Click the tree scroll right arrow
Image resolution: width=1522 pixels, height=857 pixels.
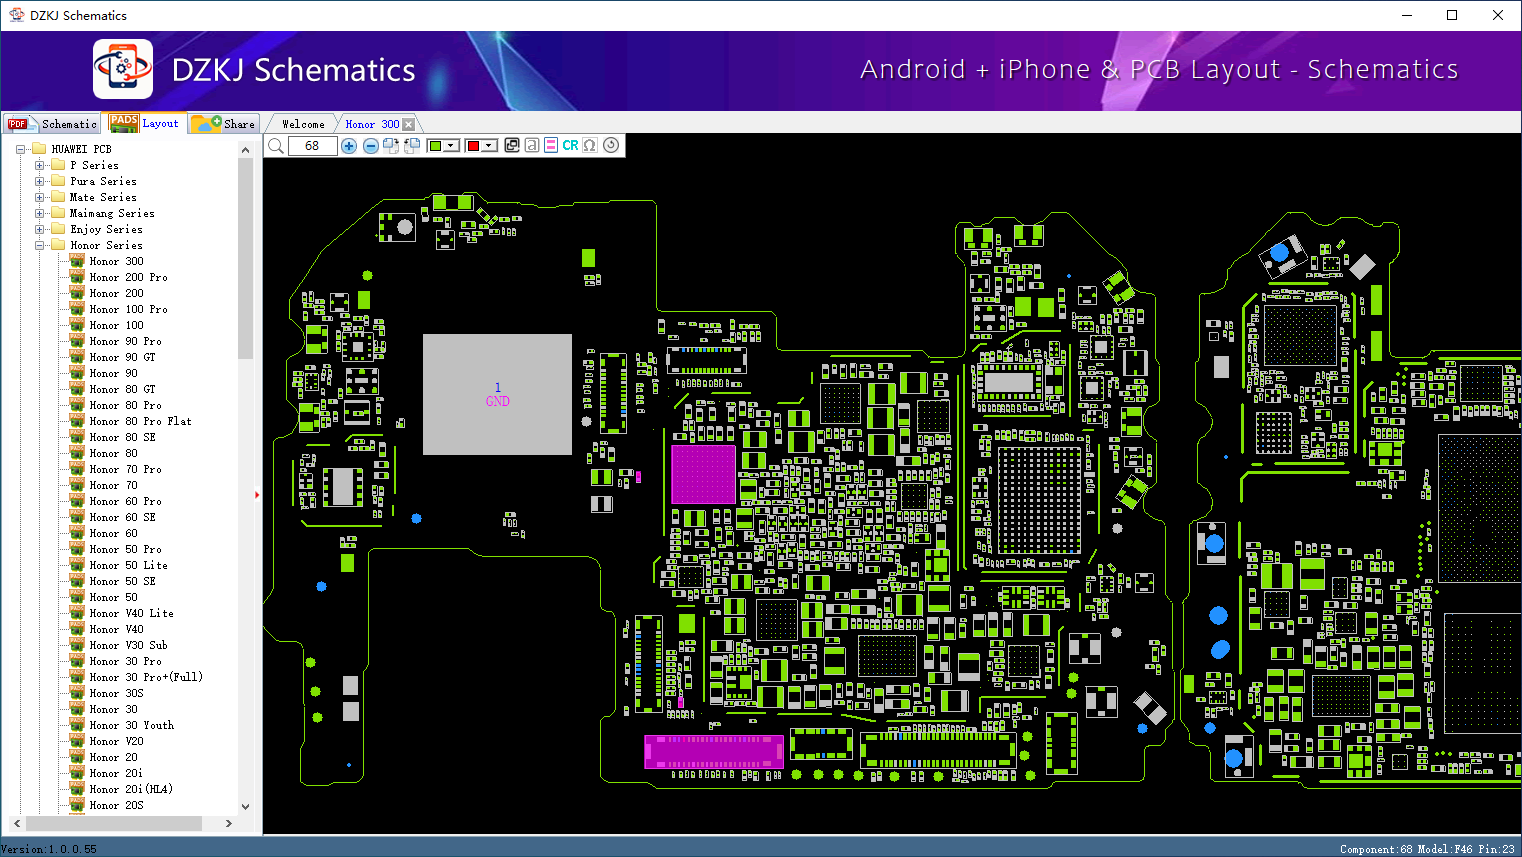229,823
